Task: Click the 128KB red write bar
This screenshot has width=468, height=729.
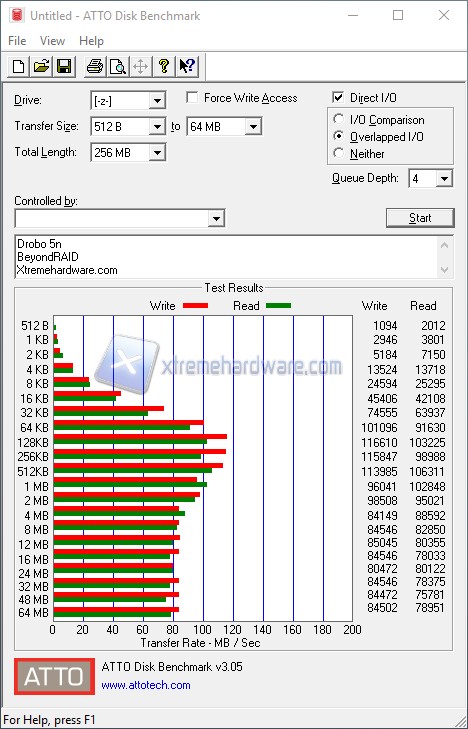Action: (x=140, y=437)
